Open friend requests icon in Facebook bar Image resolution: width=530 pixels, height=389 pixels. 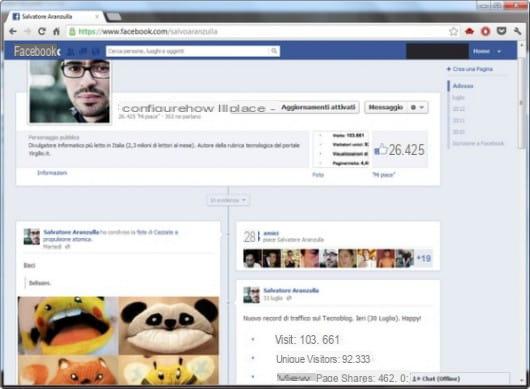pos(71,51)
